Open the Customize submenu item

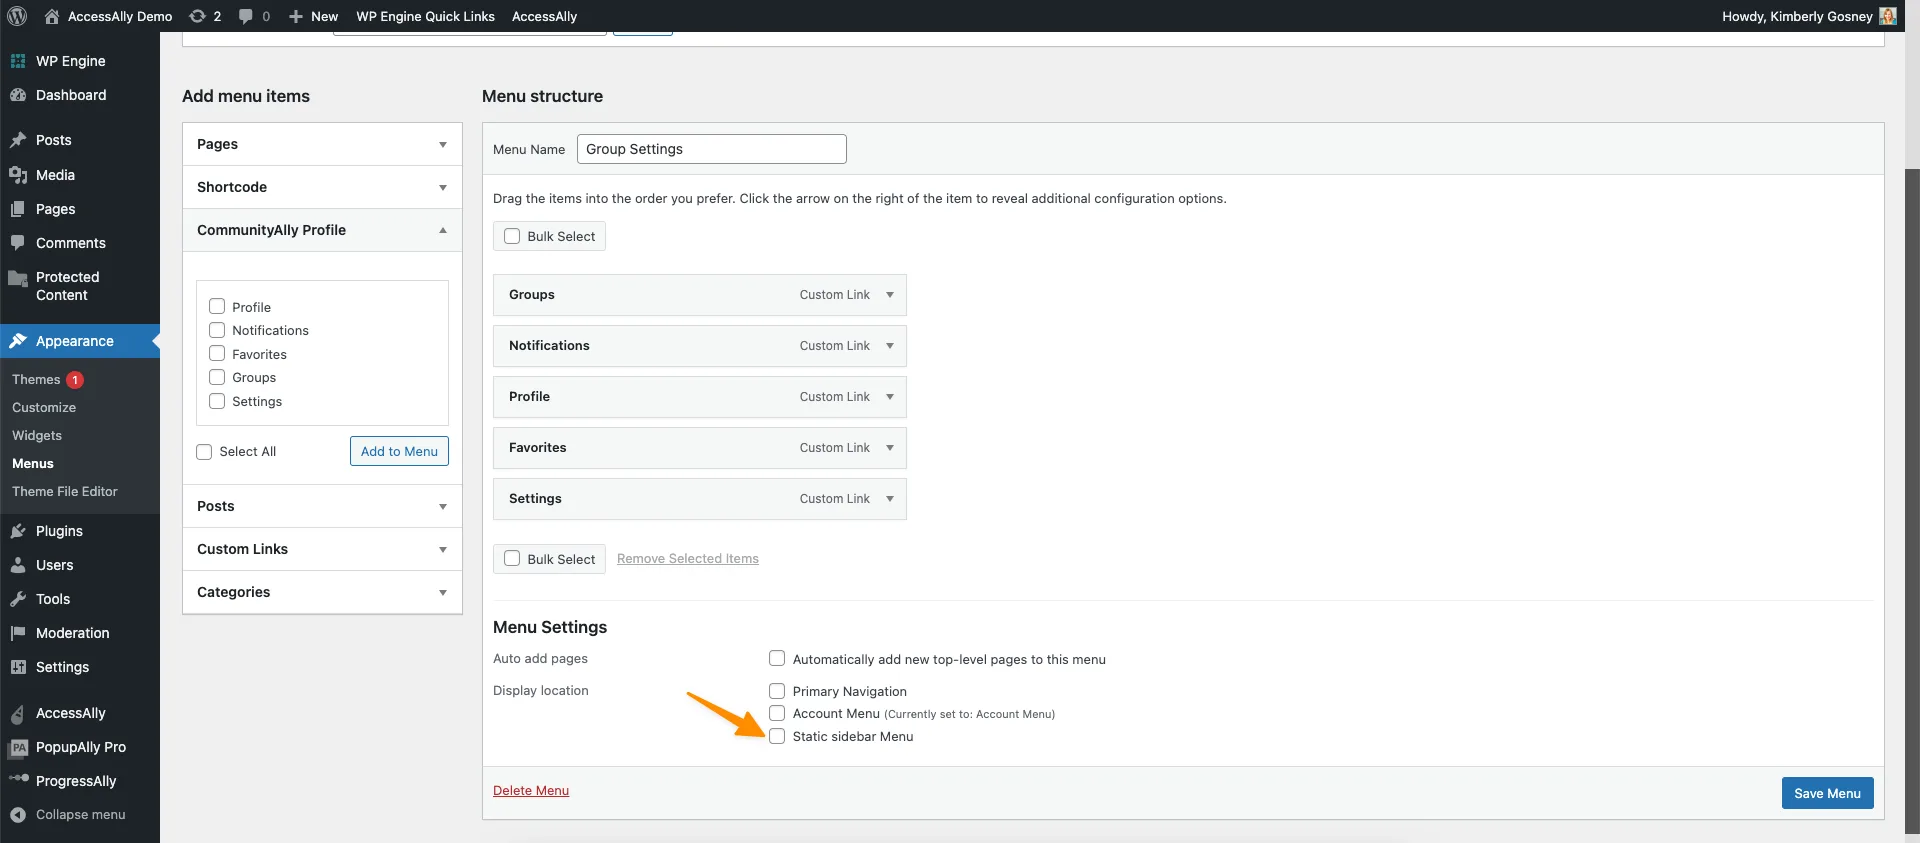[x=44, y=408]
